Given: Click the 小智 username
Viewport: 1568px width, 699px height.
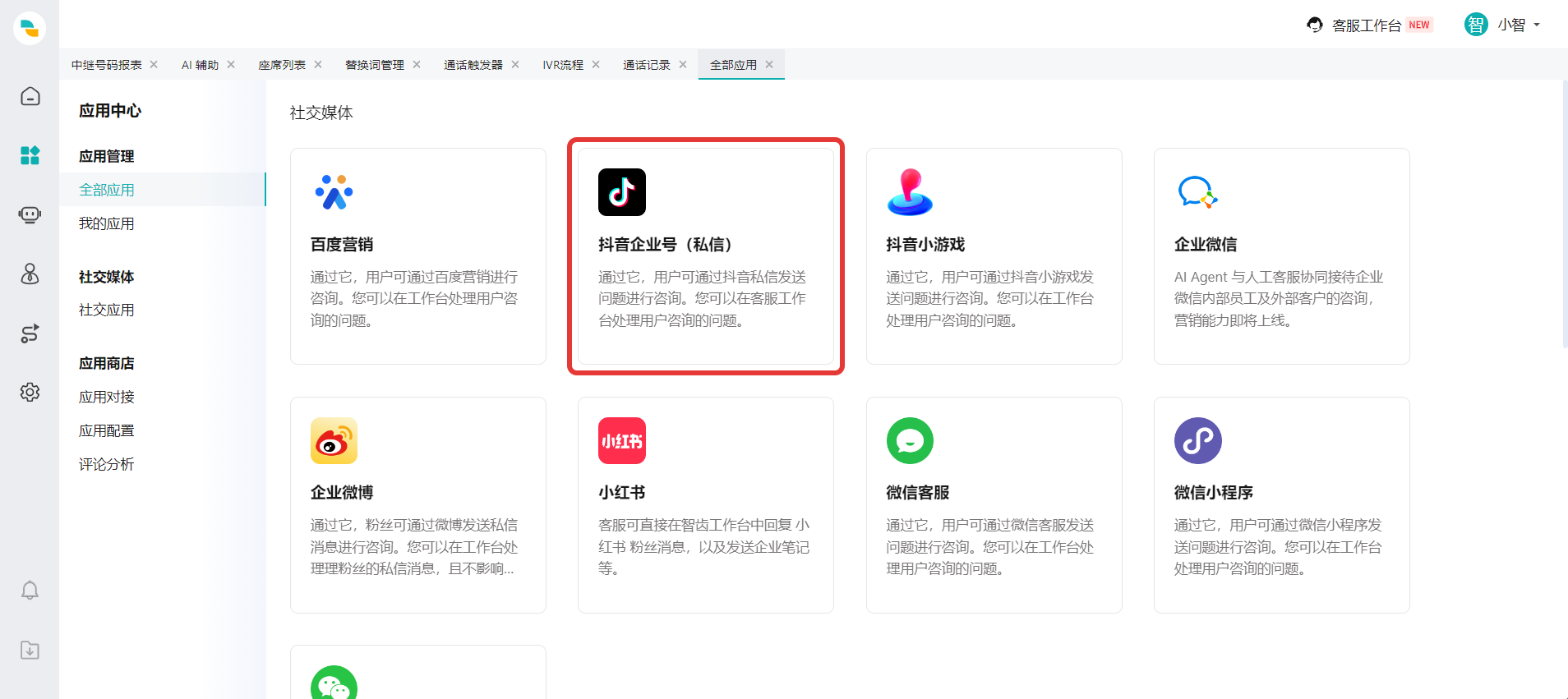Looking at the screenshot, I should [x=1511, y=26].
